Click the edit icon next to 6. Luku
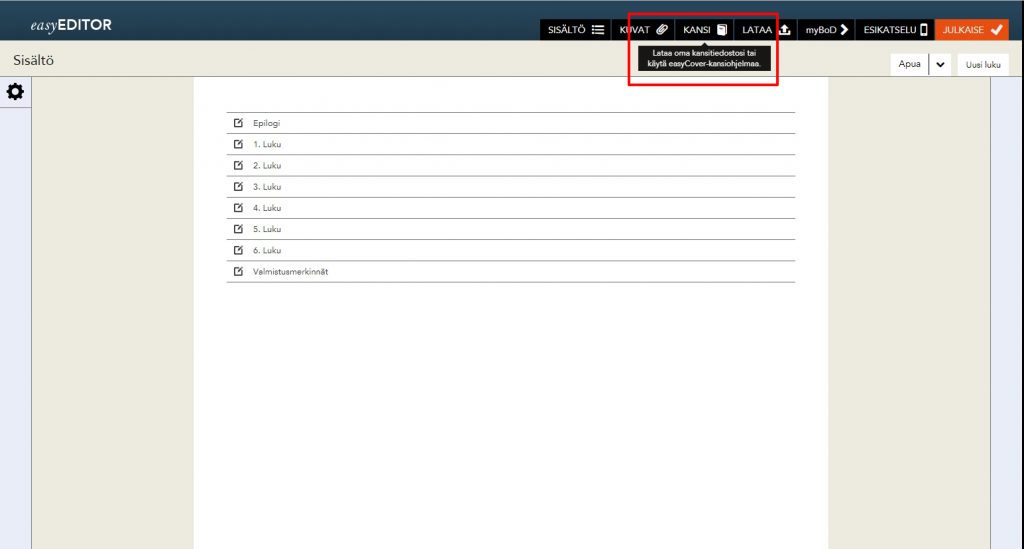The image size is (1024, 549). [x=238, y=250]
